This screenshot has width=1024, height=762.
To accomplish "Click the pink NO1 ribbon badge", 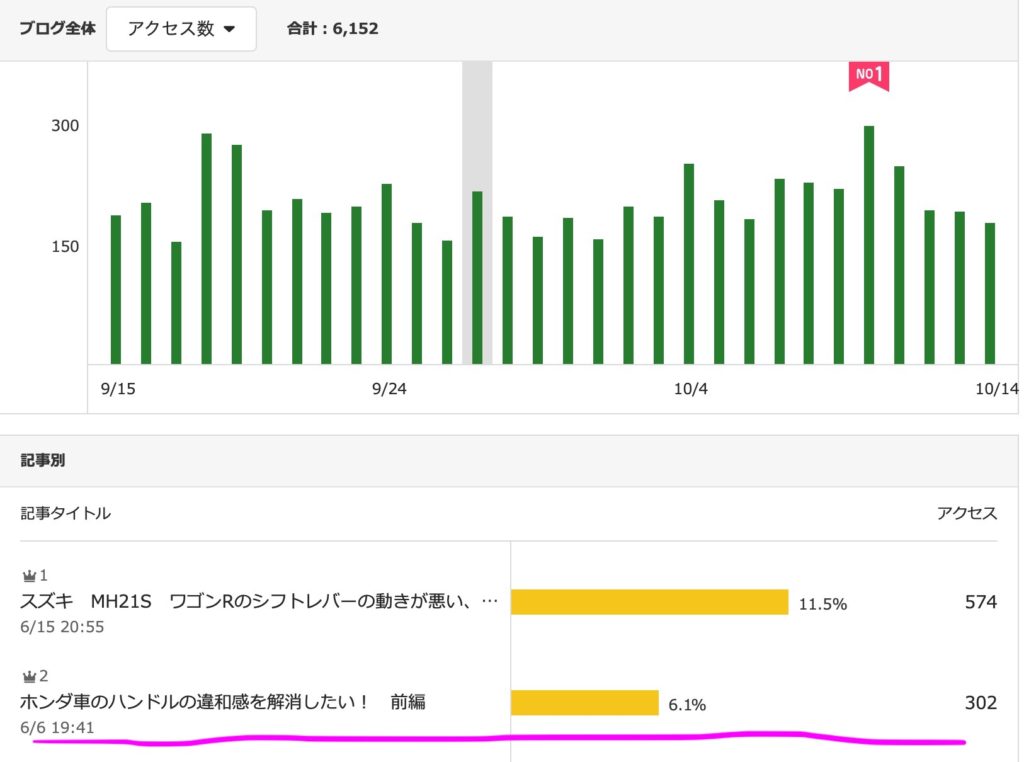I will (x=868, y=75).
